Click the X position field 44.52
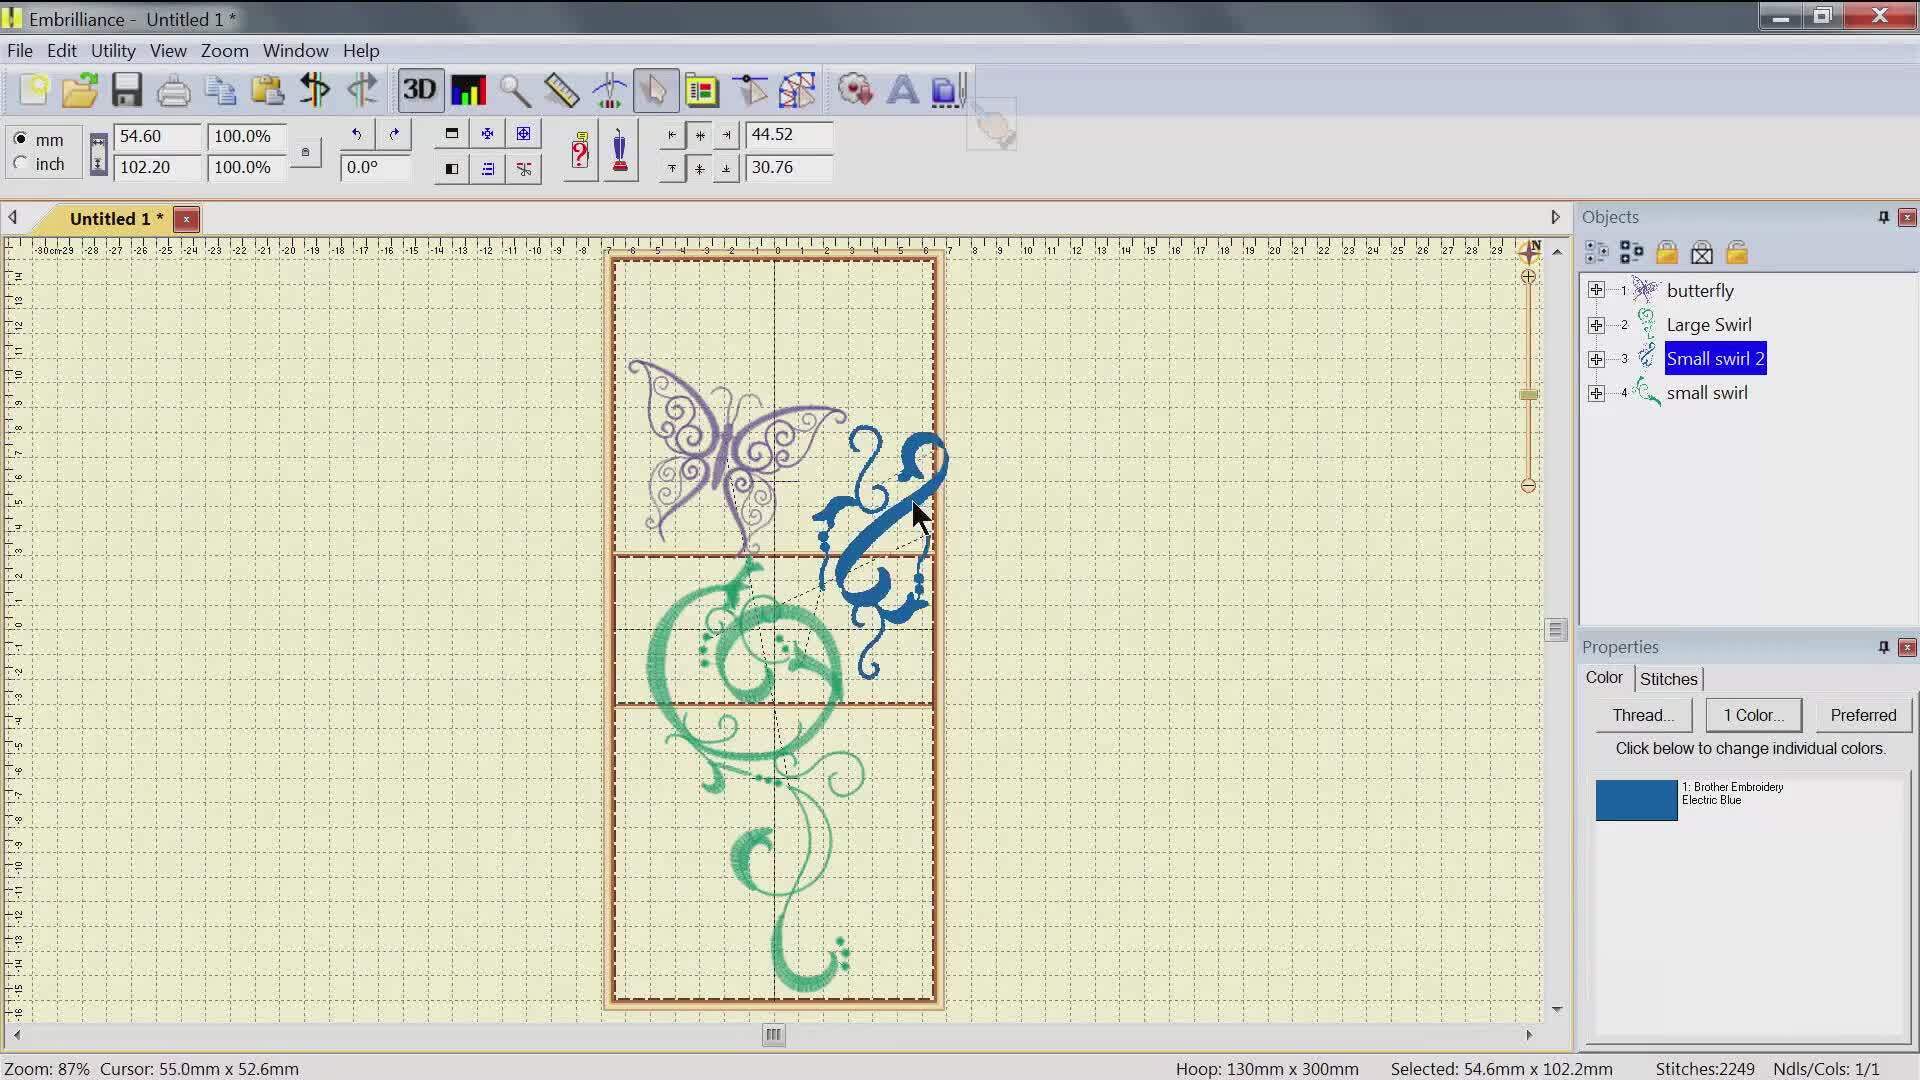The image size is (1920, 1080). tap(789, 135)
